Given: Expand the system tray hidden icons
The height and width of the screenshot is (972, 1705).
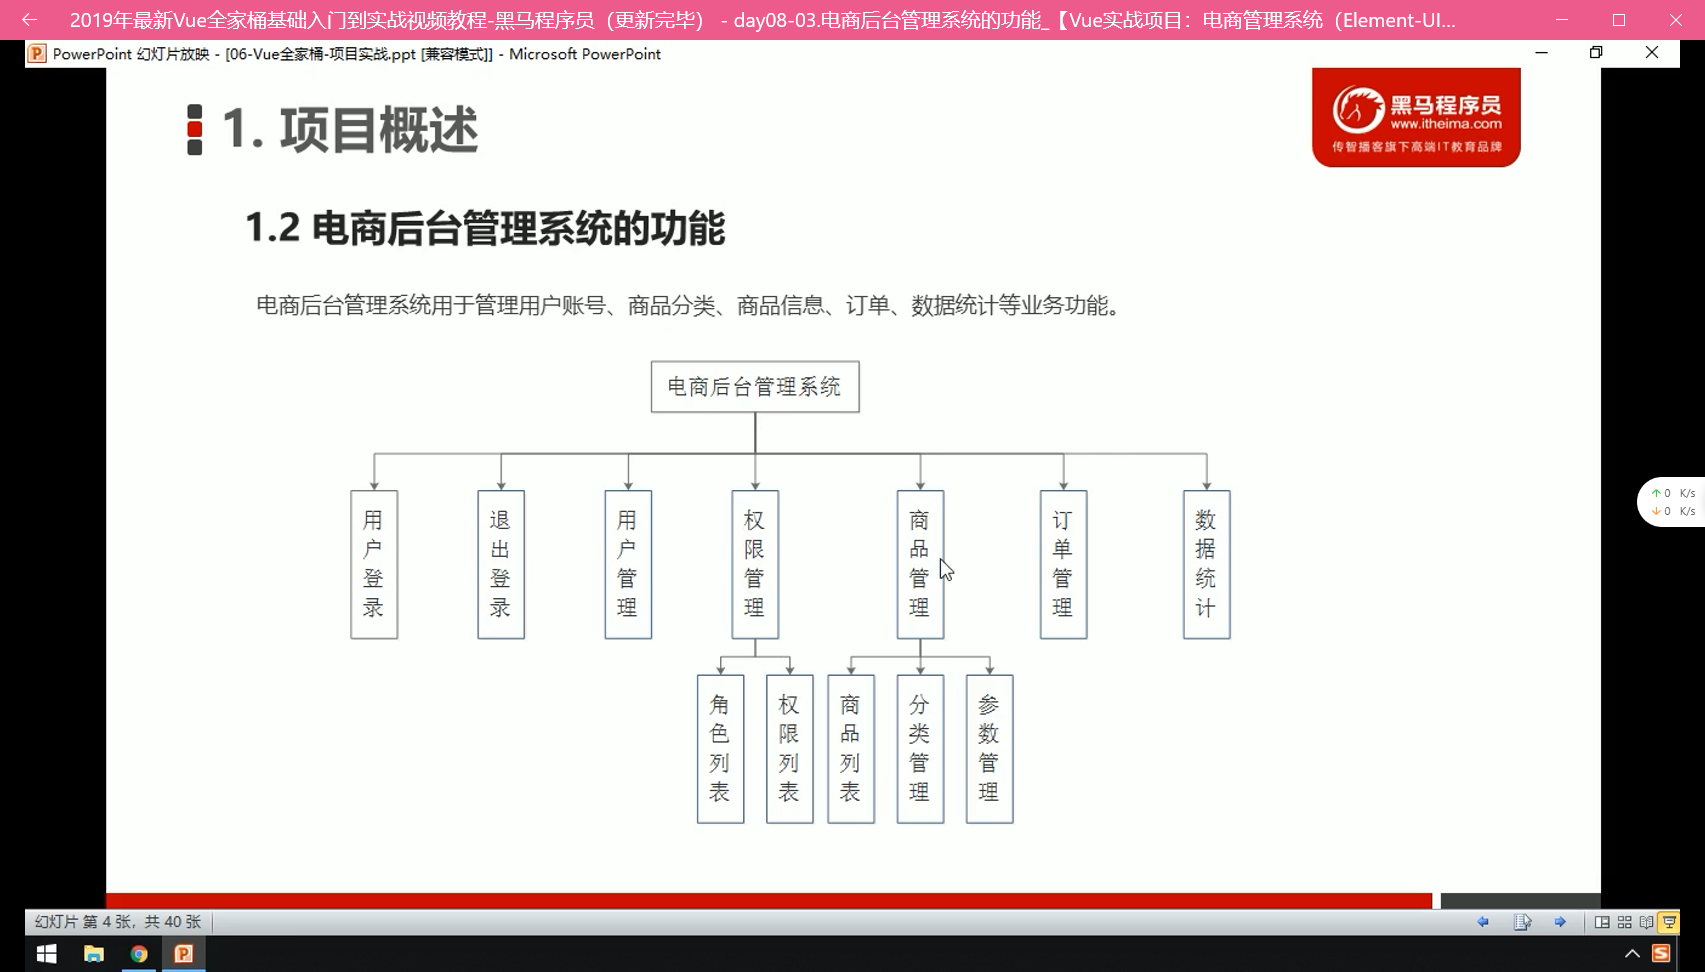Looking at the screenshot, I should (x=1632, y=954).
